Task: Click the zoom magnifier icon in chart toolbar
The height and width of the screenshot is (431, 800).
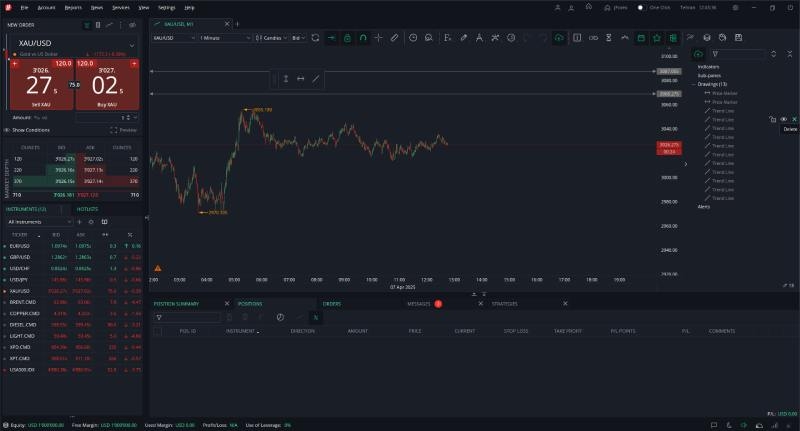Action: [x=429, y=38]
